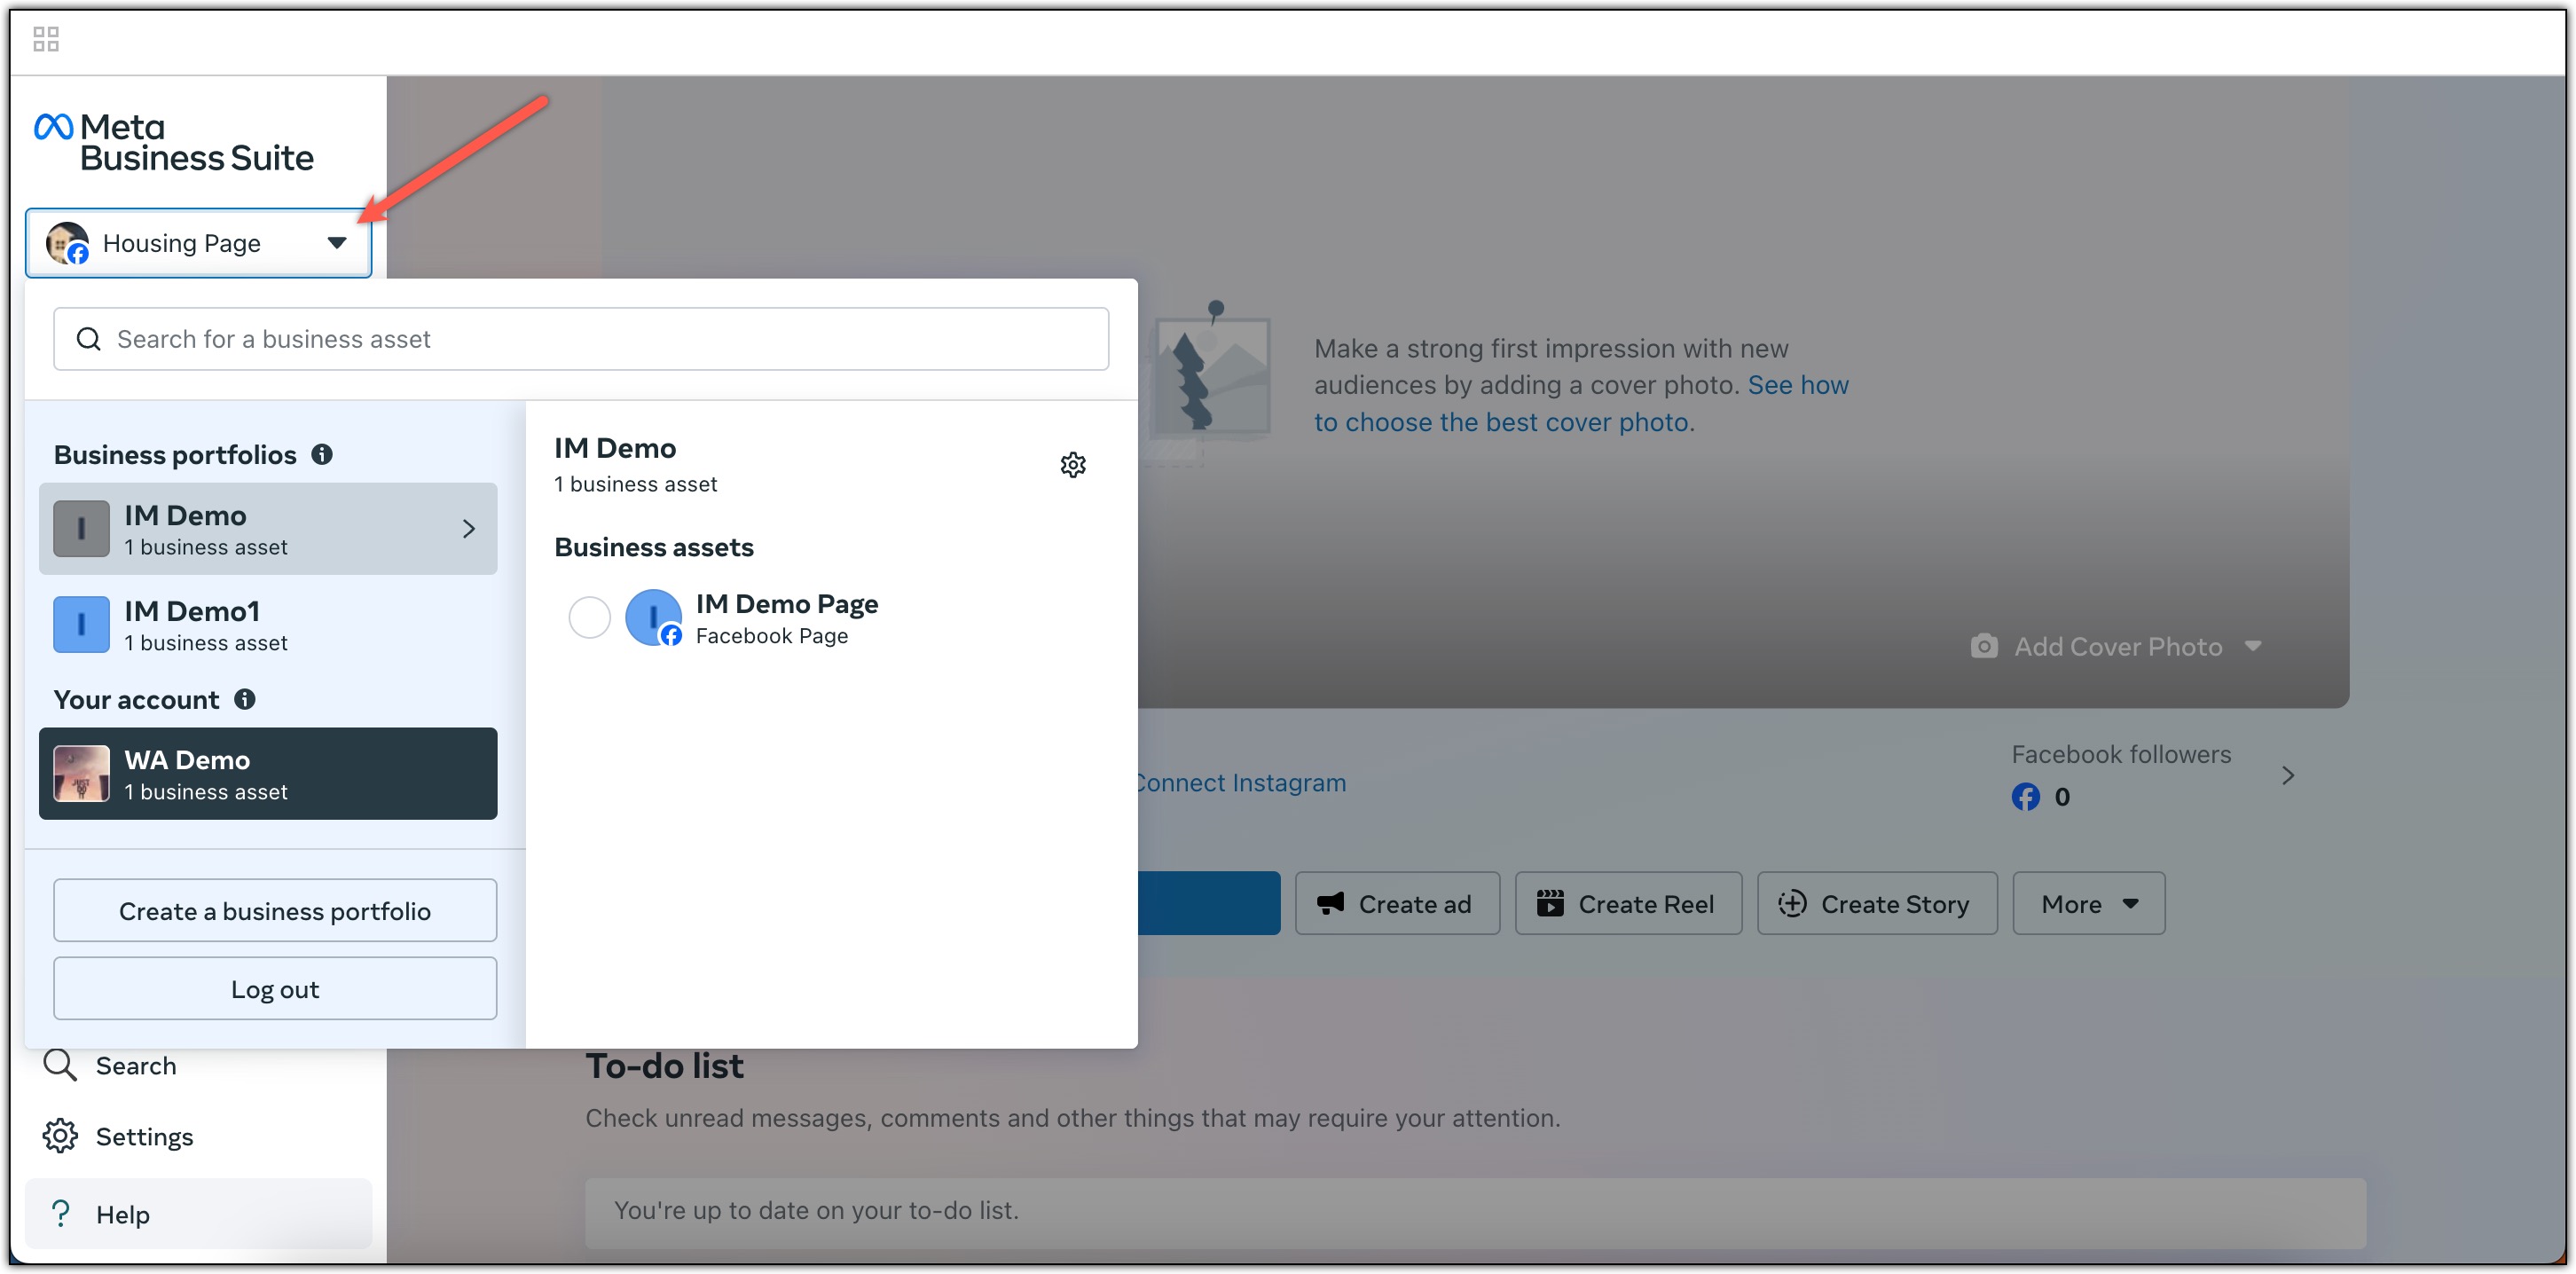Image resolution: width=2576 pixels, height=1274 pixels.
Task: Show Business portfolios info tooltip icon
Action: (x=322, y=454)
